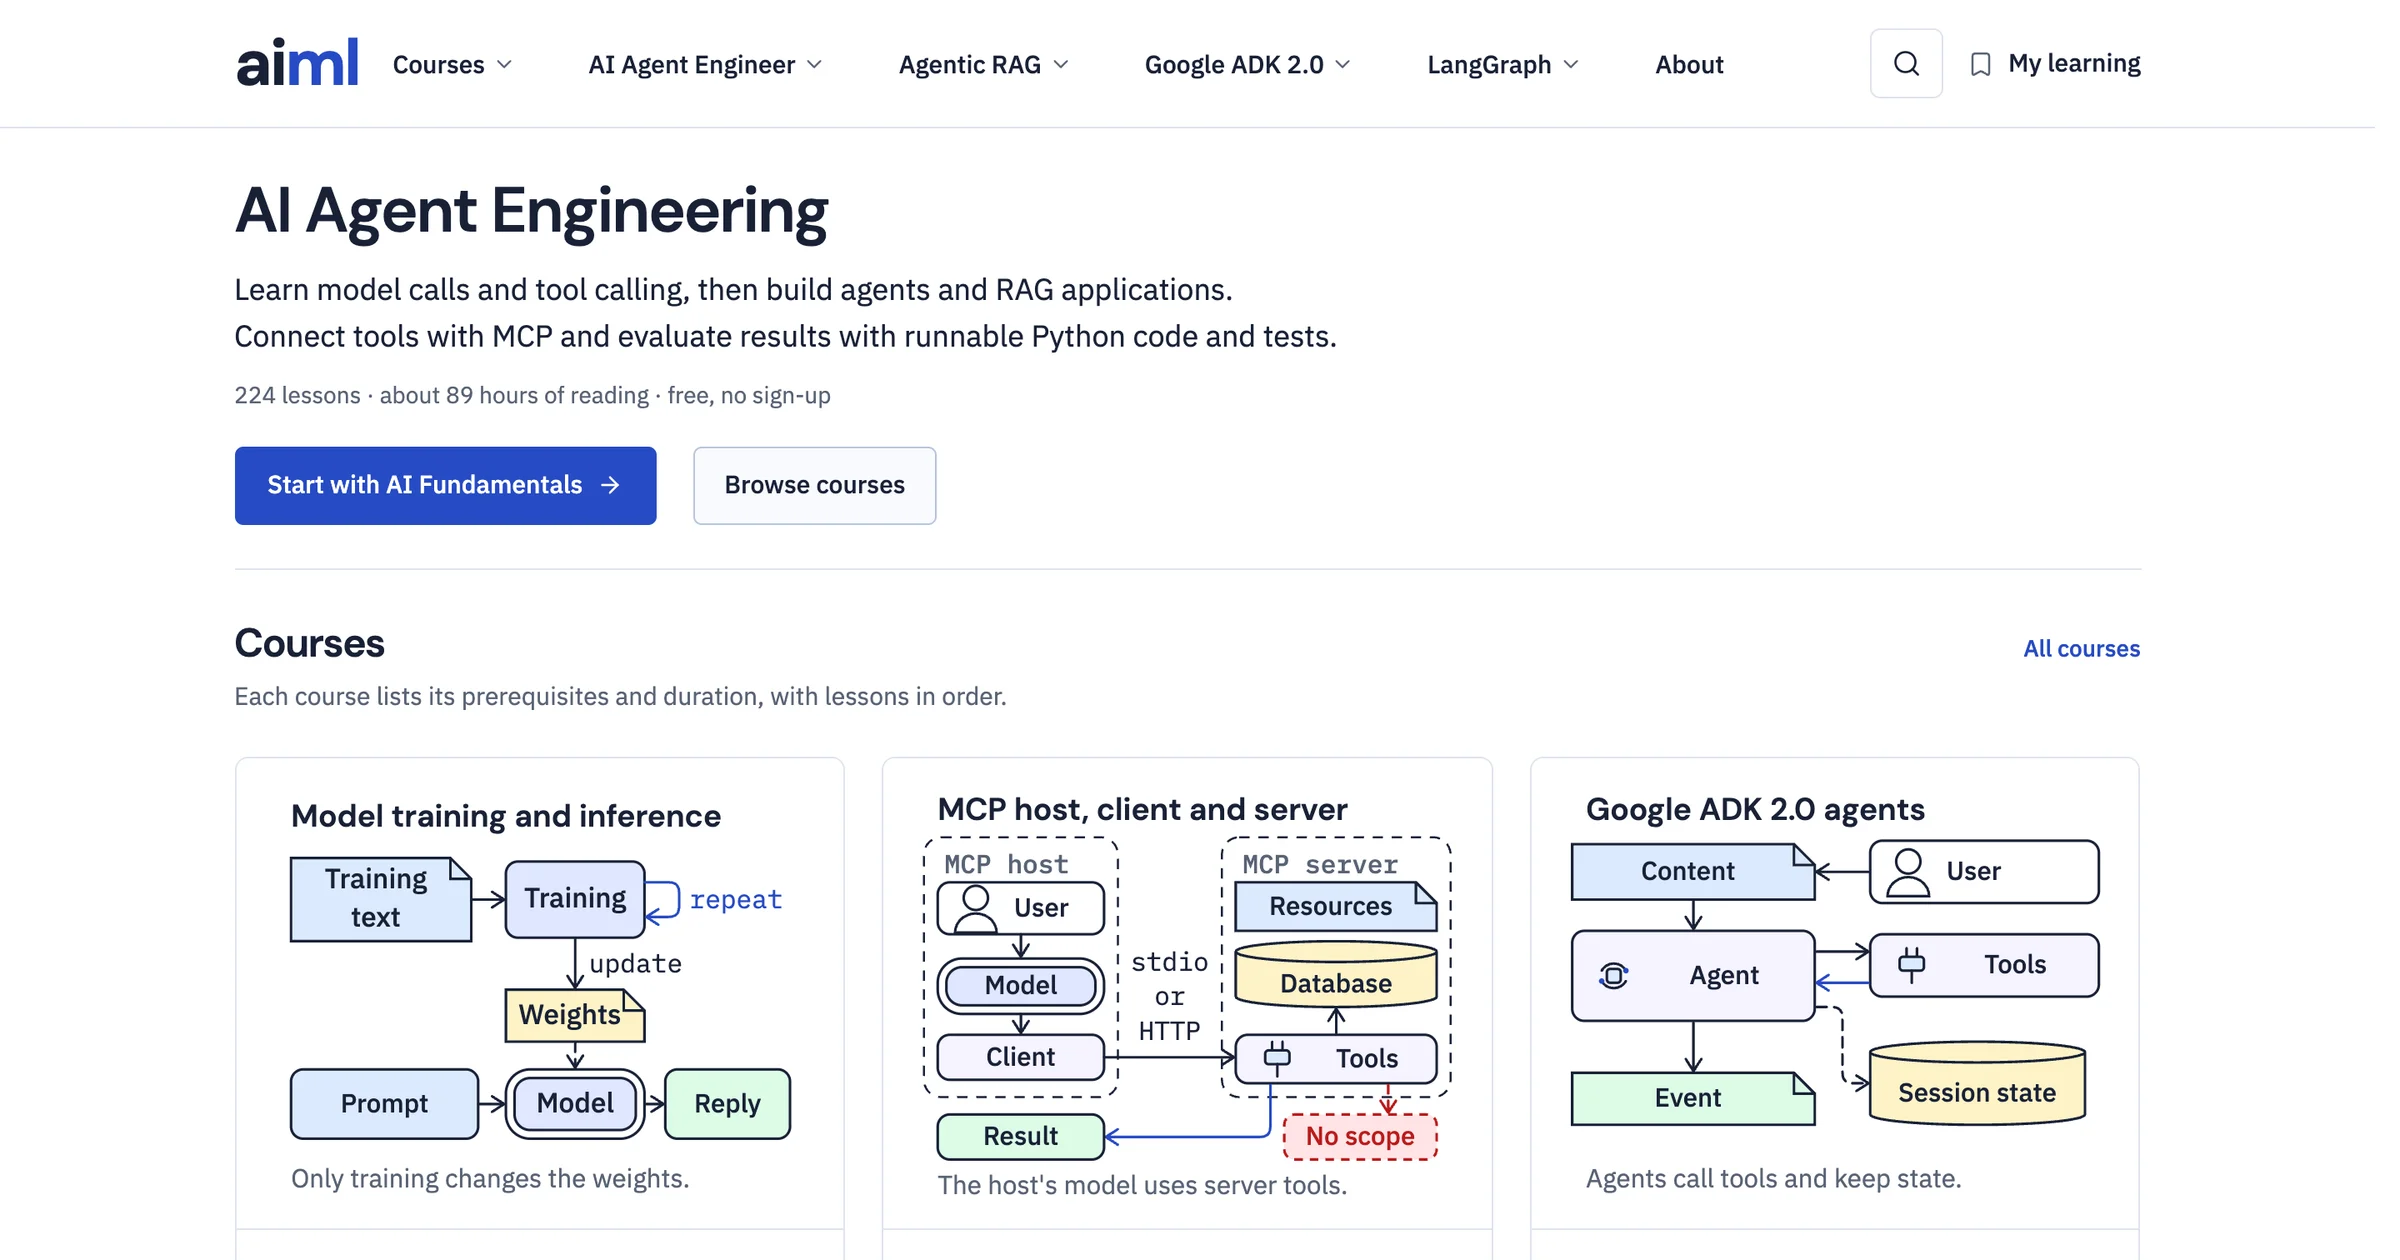Viewport: 2400px width, 1260px height.
Task: Open the search icon button
Action: (x=1906, y=63)
